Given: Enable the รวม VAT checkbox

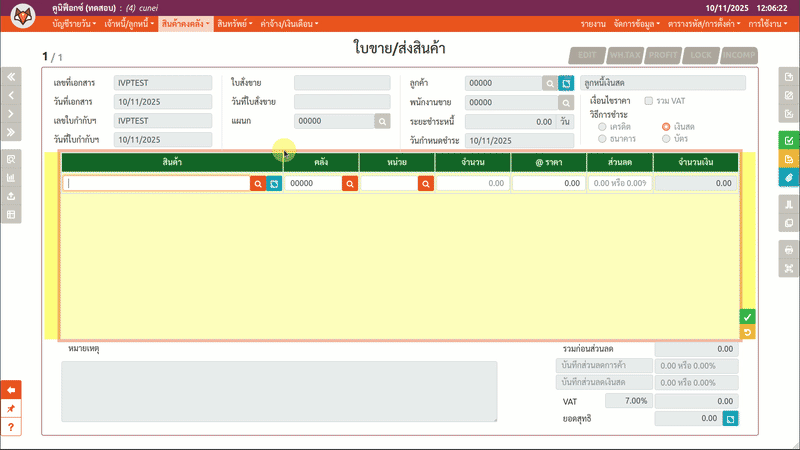Looking at the screenshot, I should pyautogui.click(x=649, y=101).
